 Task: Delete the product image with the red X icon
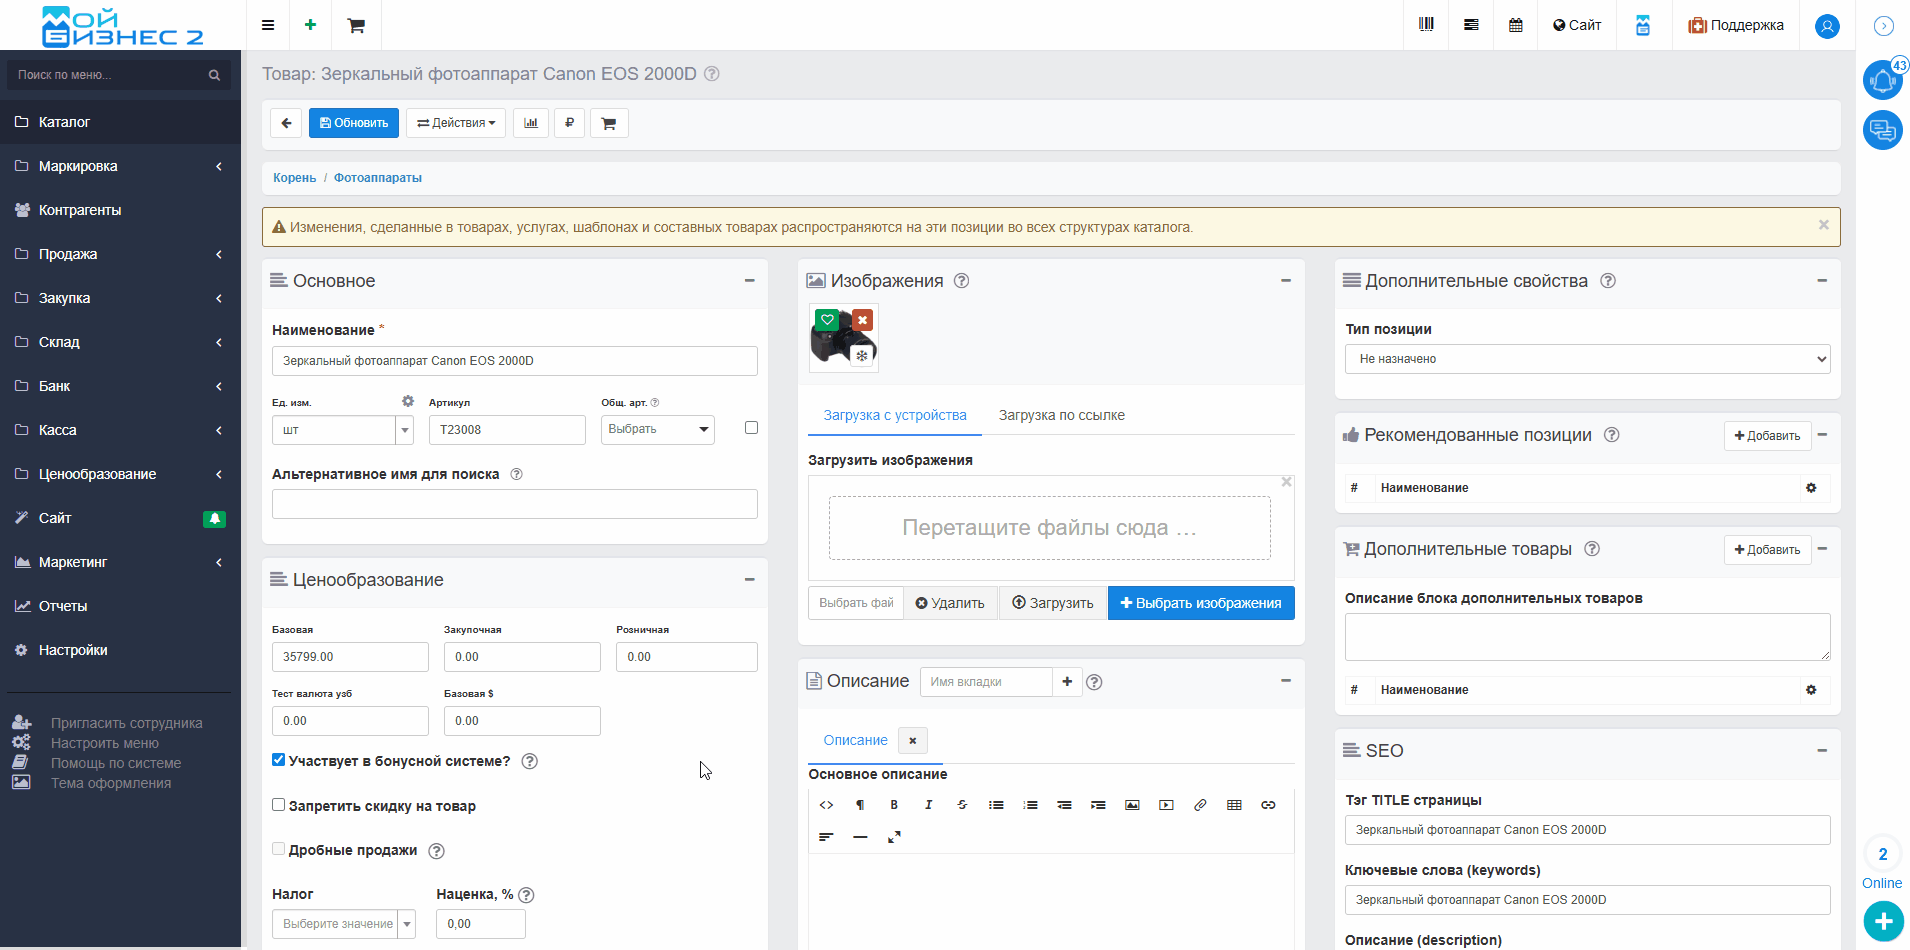tap(862, 320)
